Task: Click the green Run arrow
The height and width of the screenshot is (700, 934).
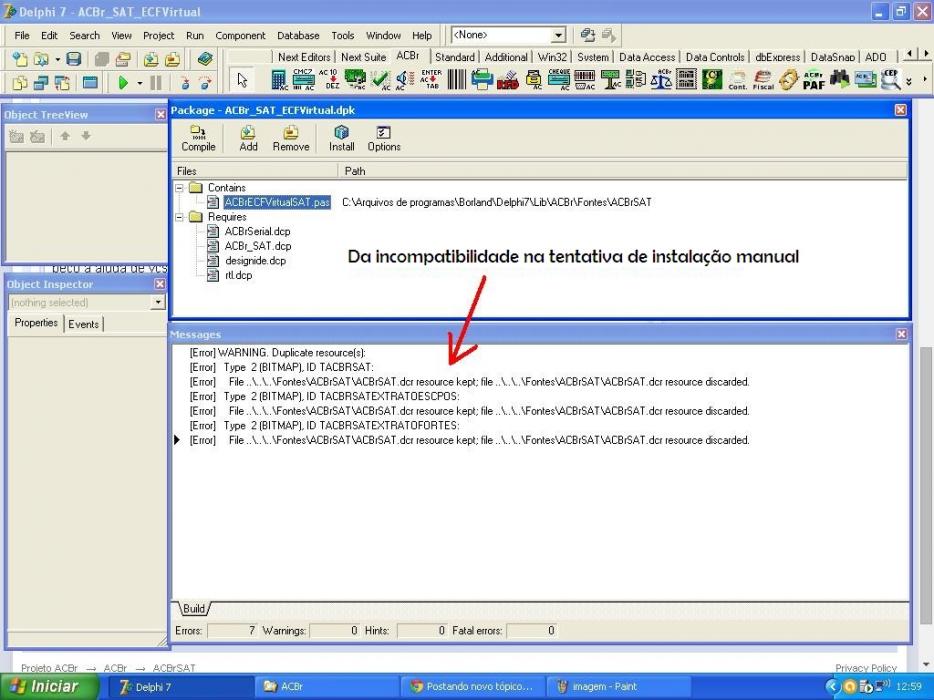Action: [123, 83]
